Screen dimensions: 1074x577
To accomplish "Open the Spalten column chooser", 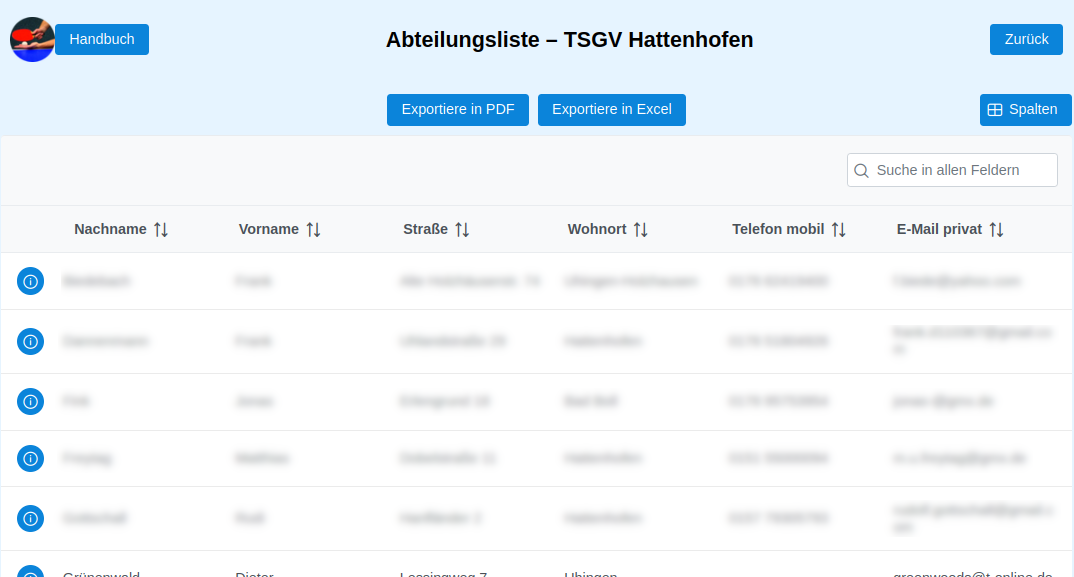I will [1025, 110].
